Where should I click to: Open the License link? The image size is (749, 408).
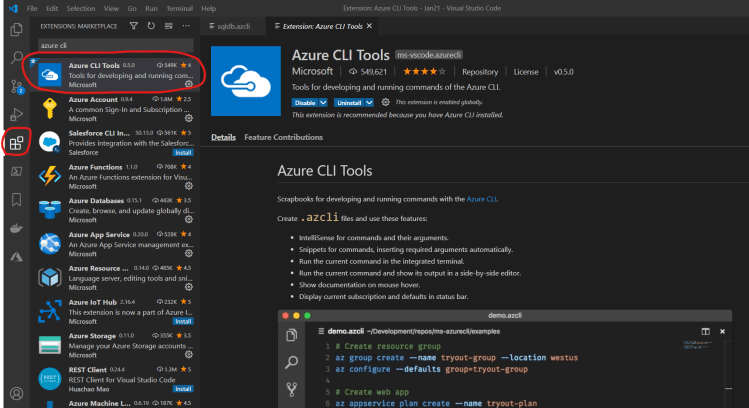tap(526, 72)
